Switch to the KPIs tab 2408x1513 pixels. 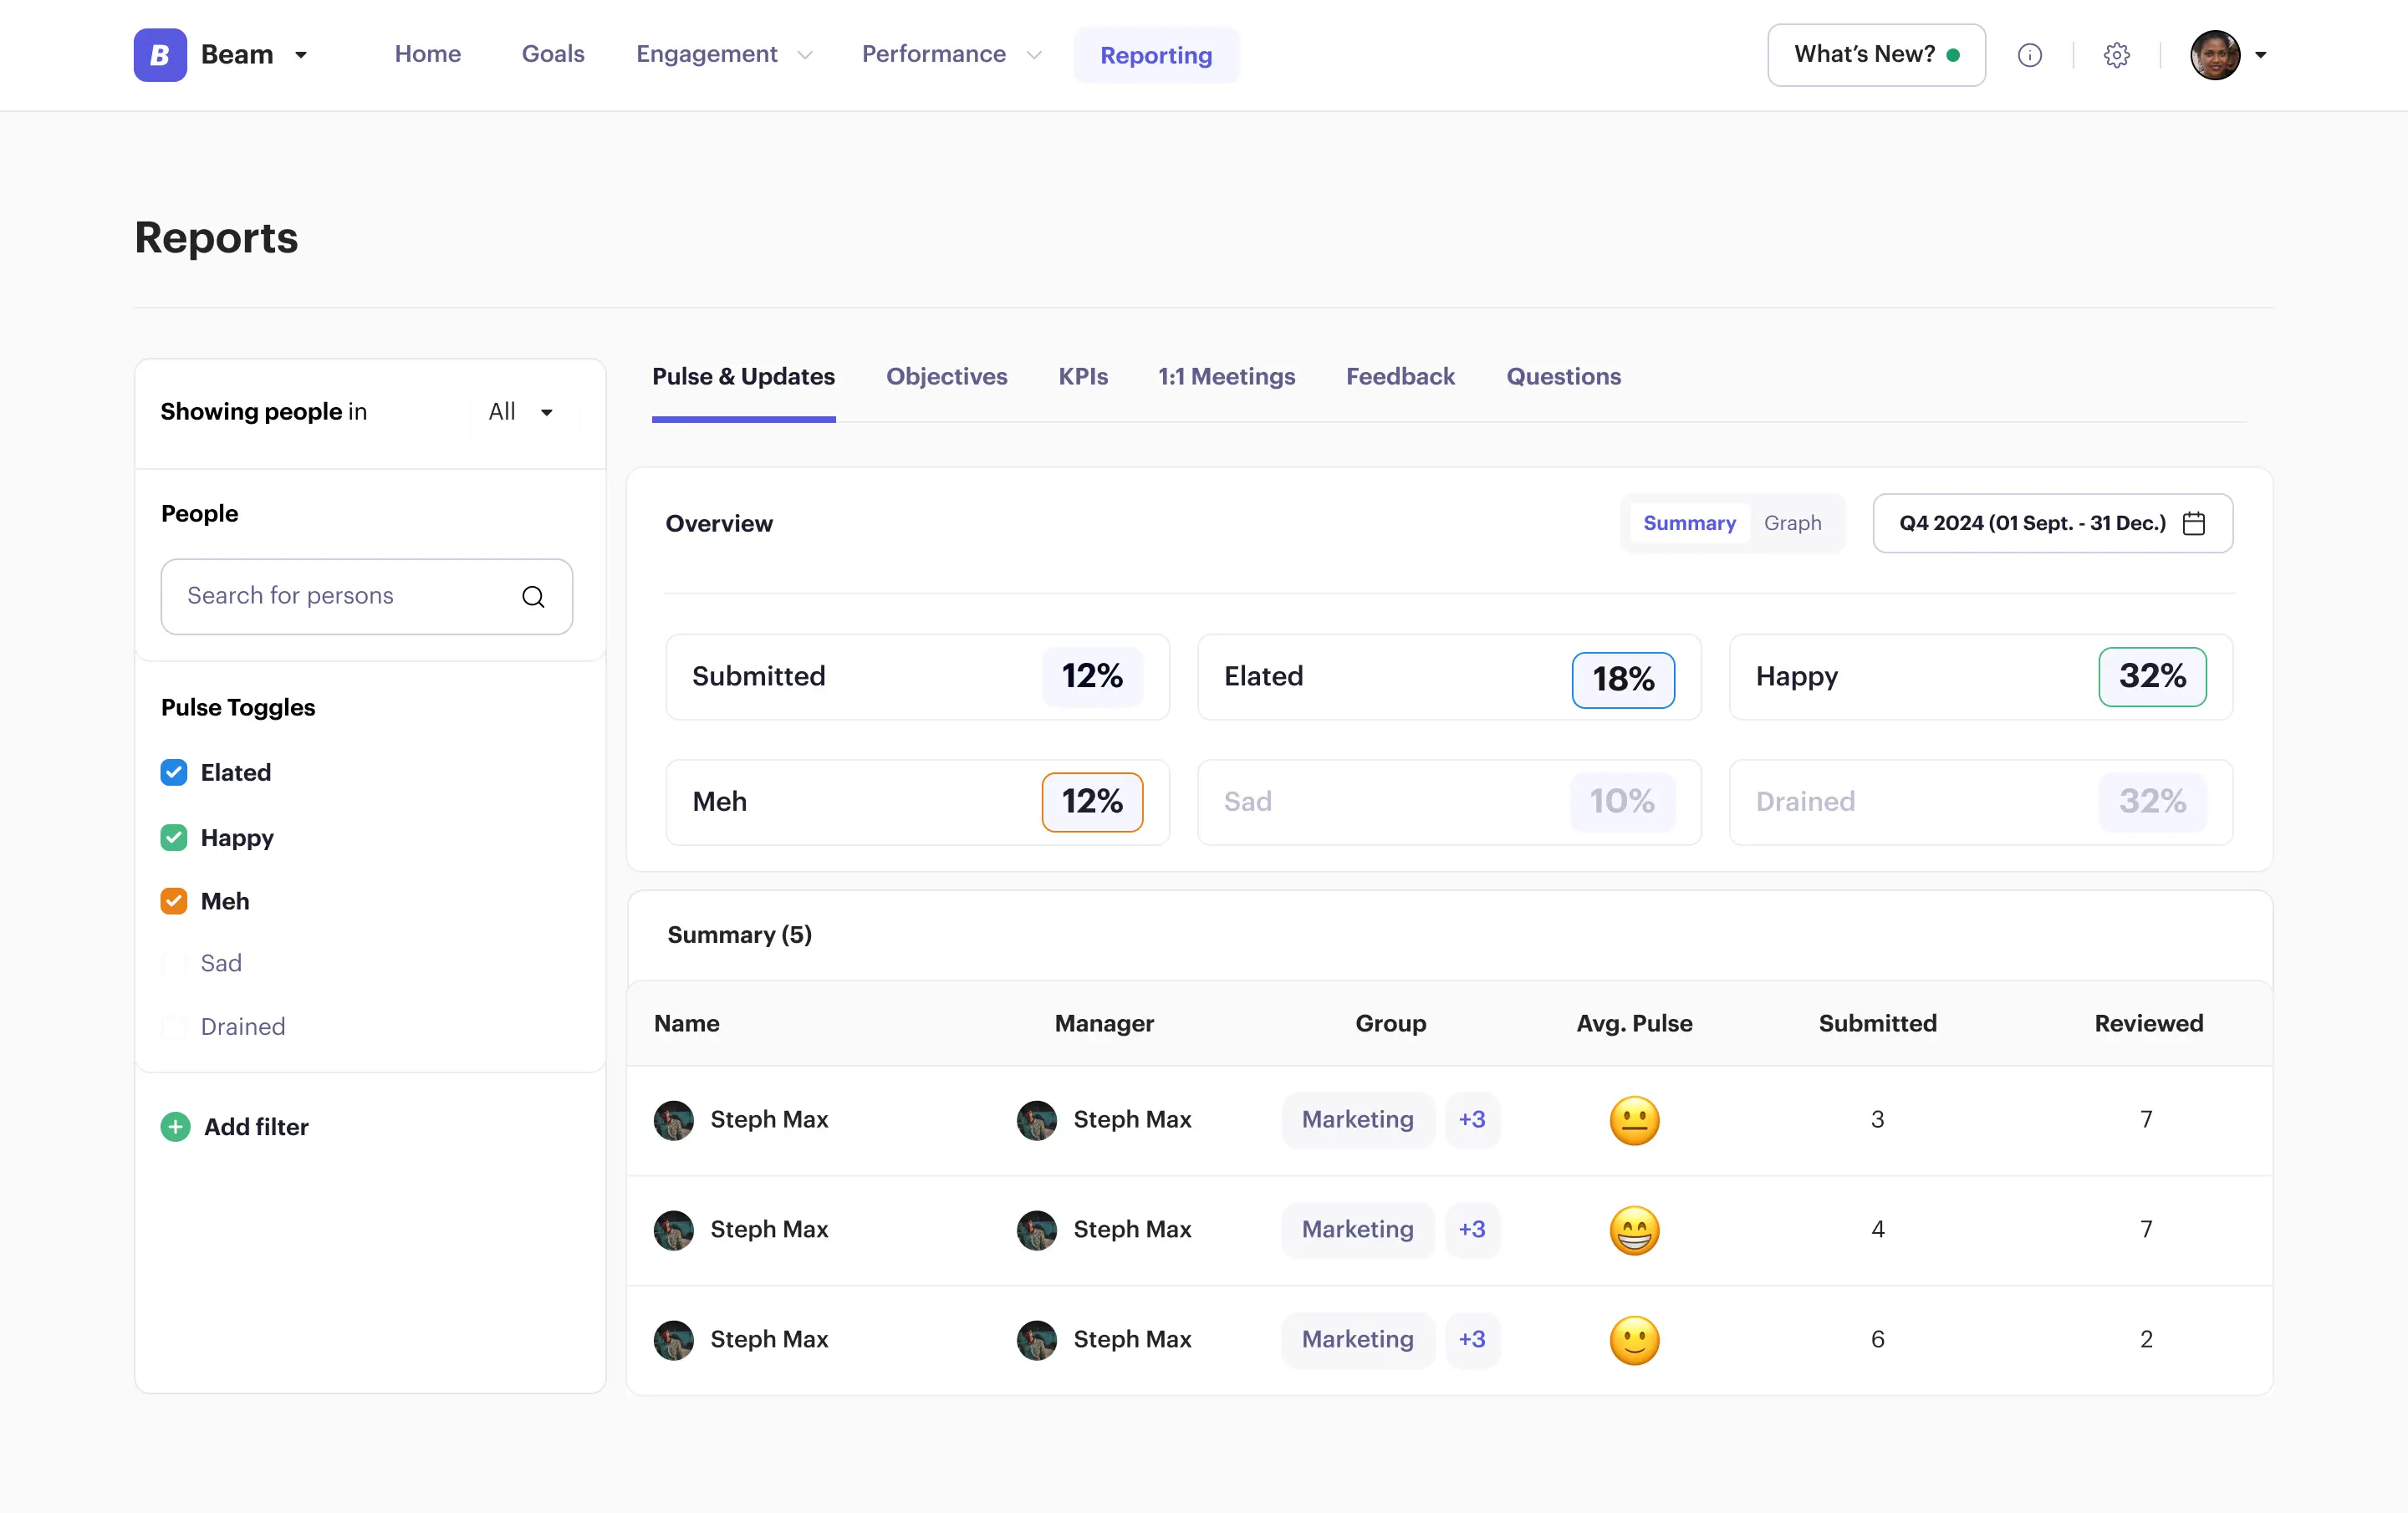(1083, 377)
